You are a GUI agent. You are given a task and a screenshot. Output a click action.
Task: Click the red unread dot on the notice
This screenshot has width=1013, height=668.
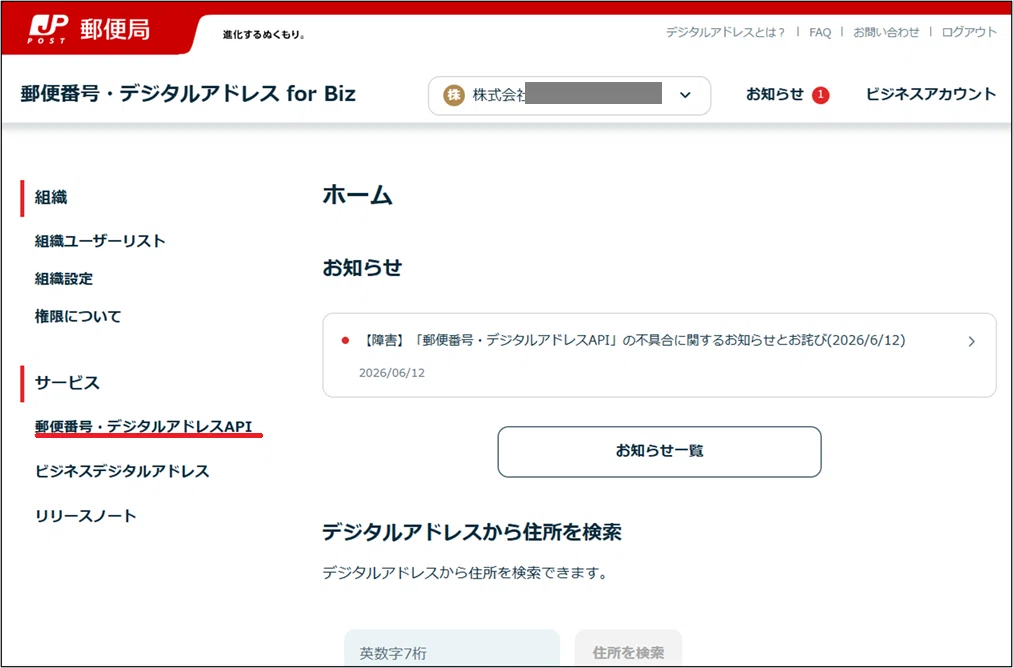point(345,340)
